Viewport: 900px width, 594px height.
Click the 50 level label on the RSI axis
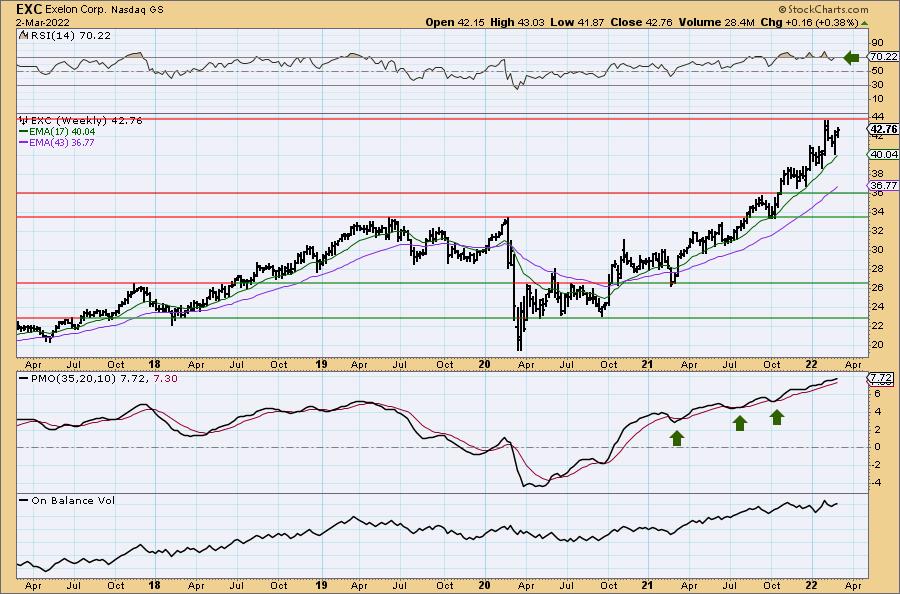coord(877,71)
